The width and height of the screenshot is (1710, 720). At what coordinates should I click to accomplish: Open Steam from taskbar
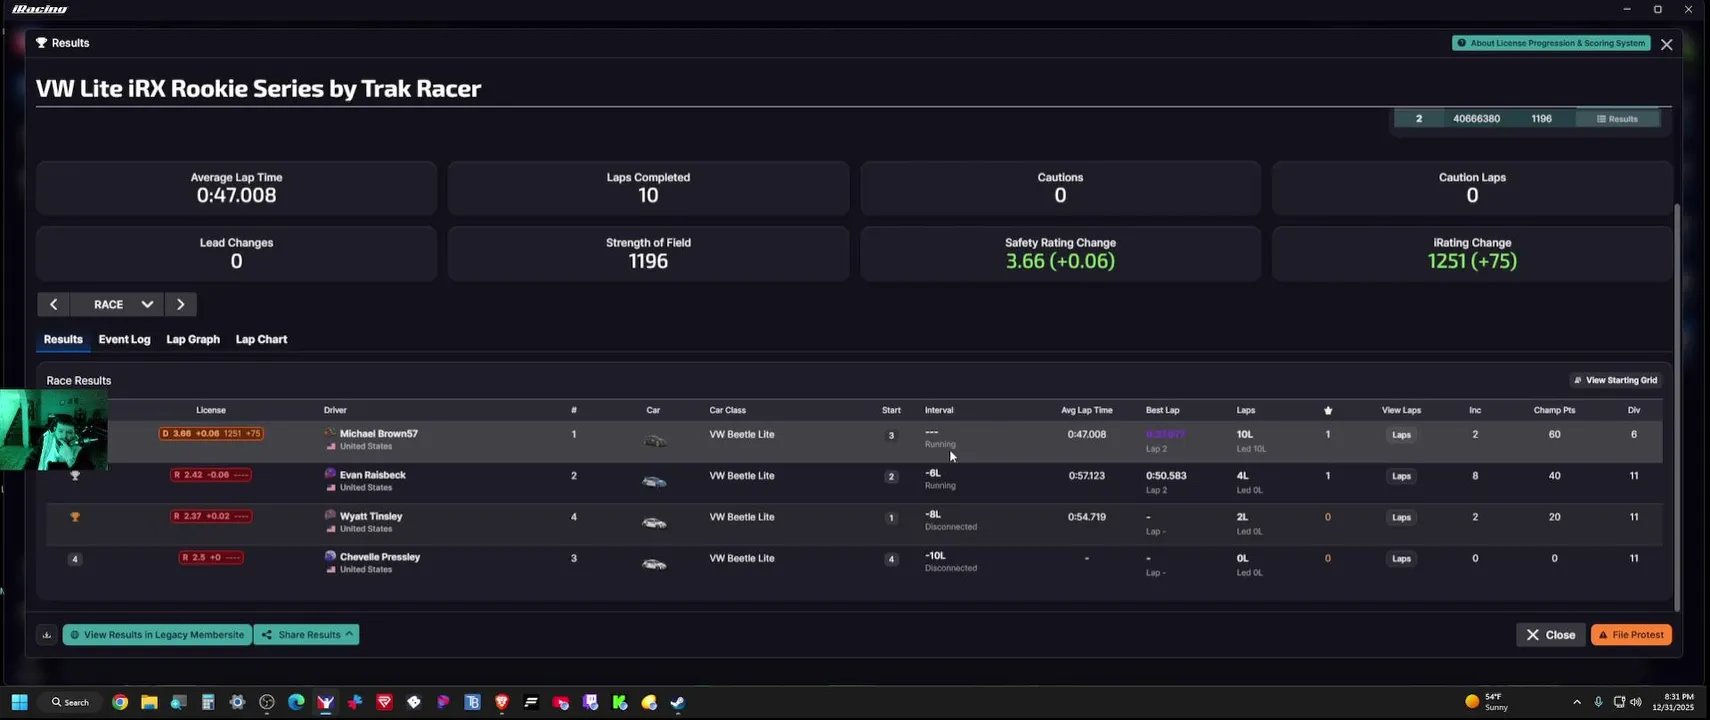678,702
